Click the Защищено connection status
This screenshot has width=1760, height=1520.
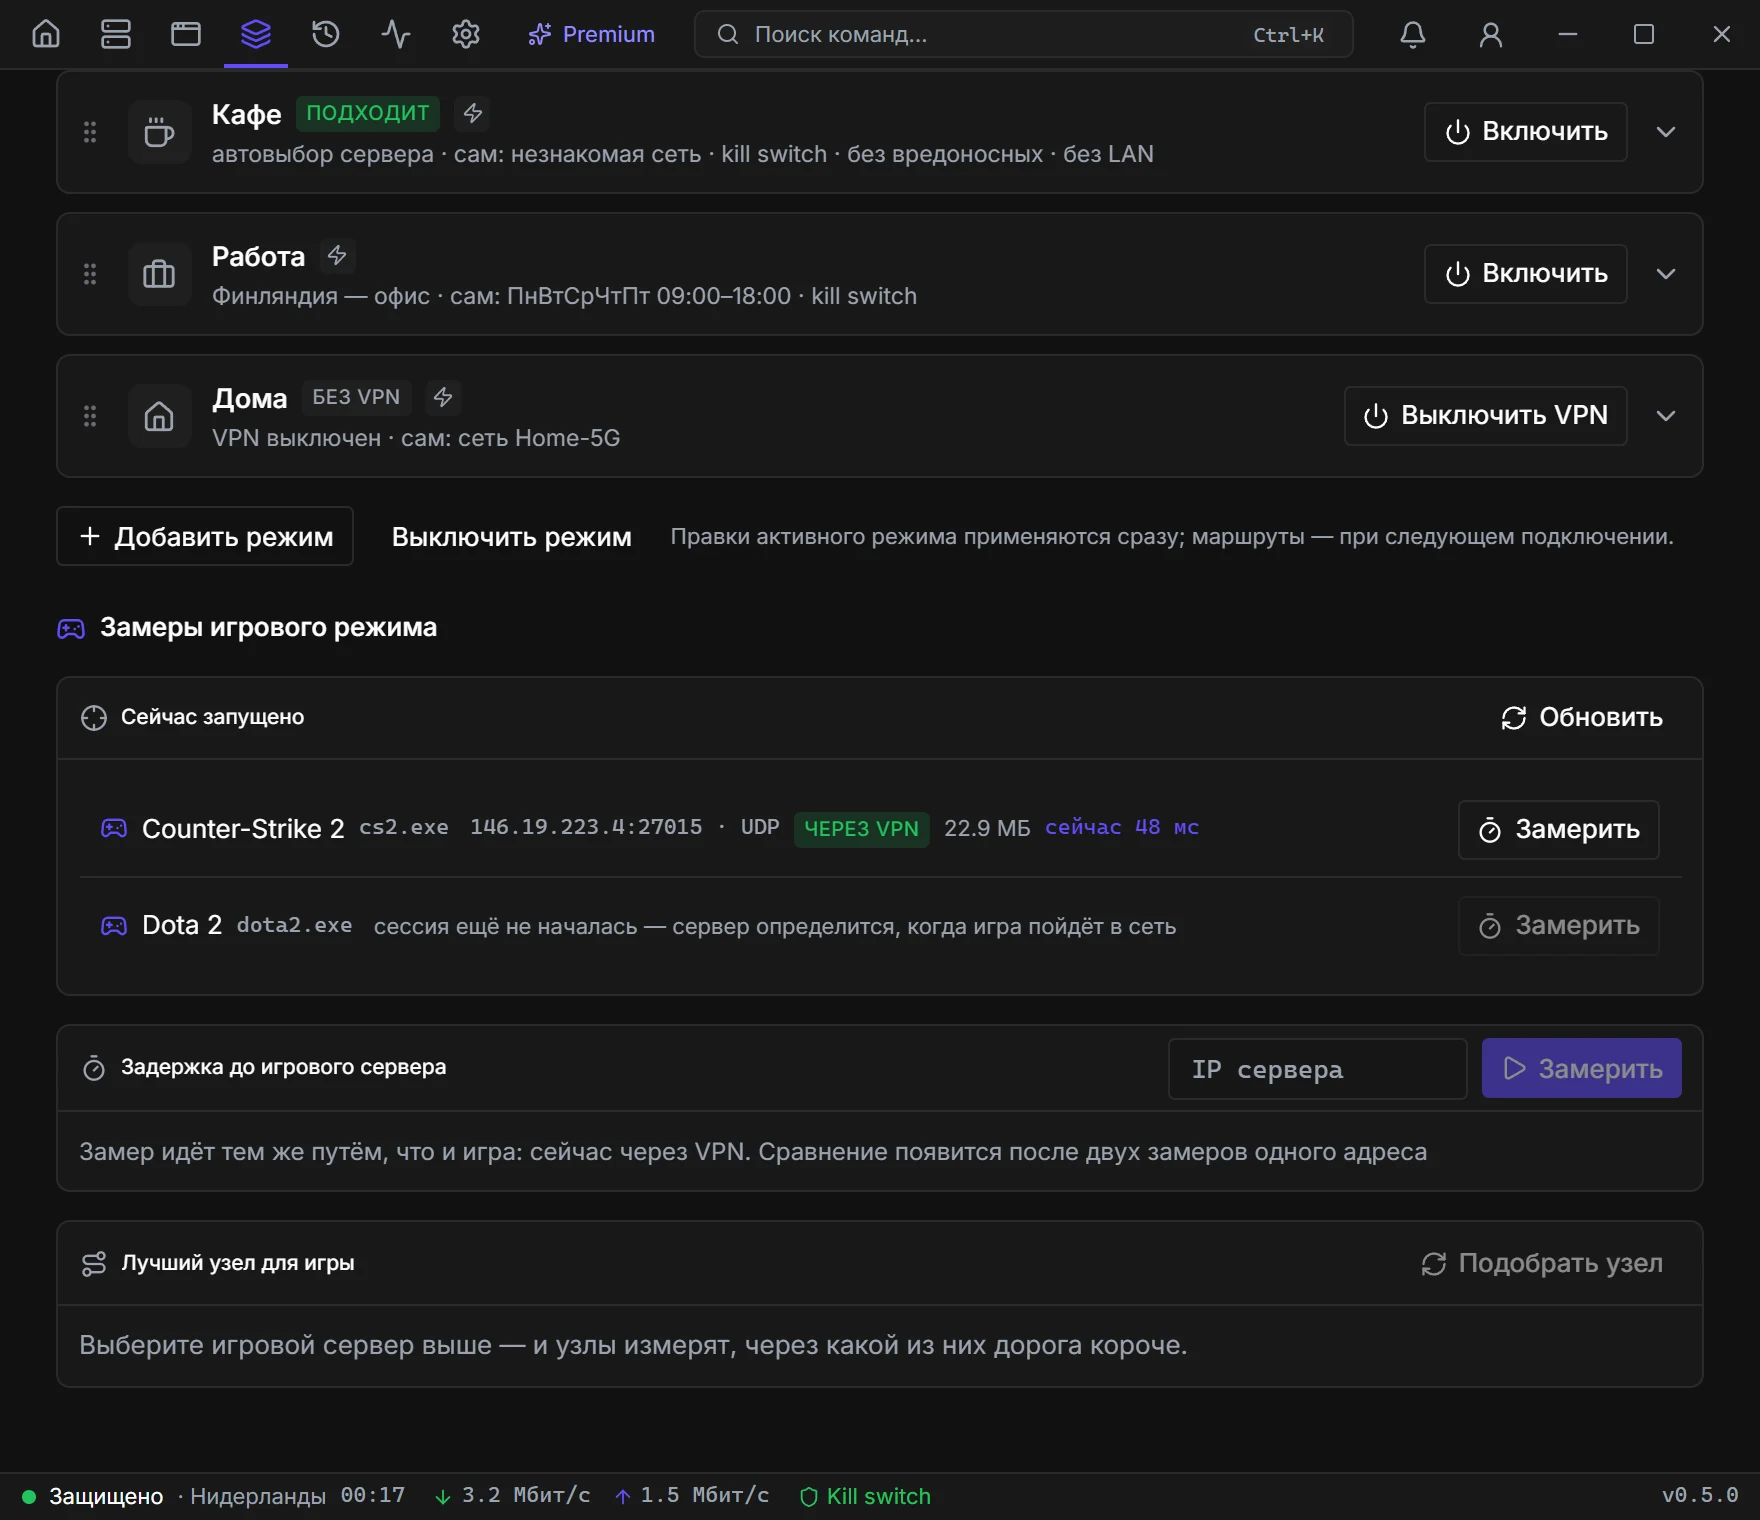point(92,1496)
